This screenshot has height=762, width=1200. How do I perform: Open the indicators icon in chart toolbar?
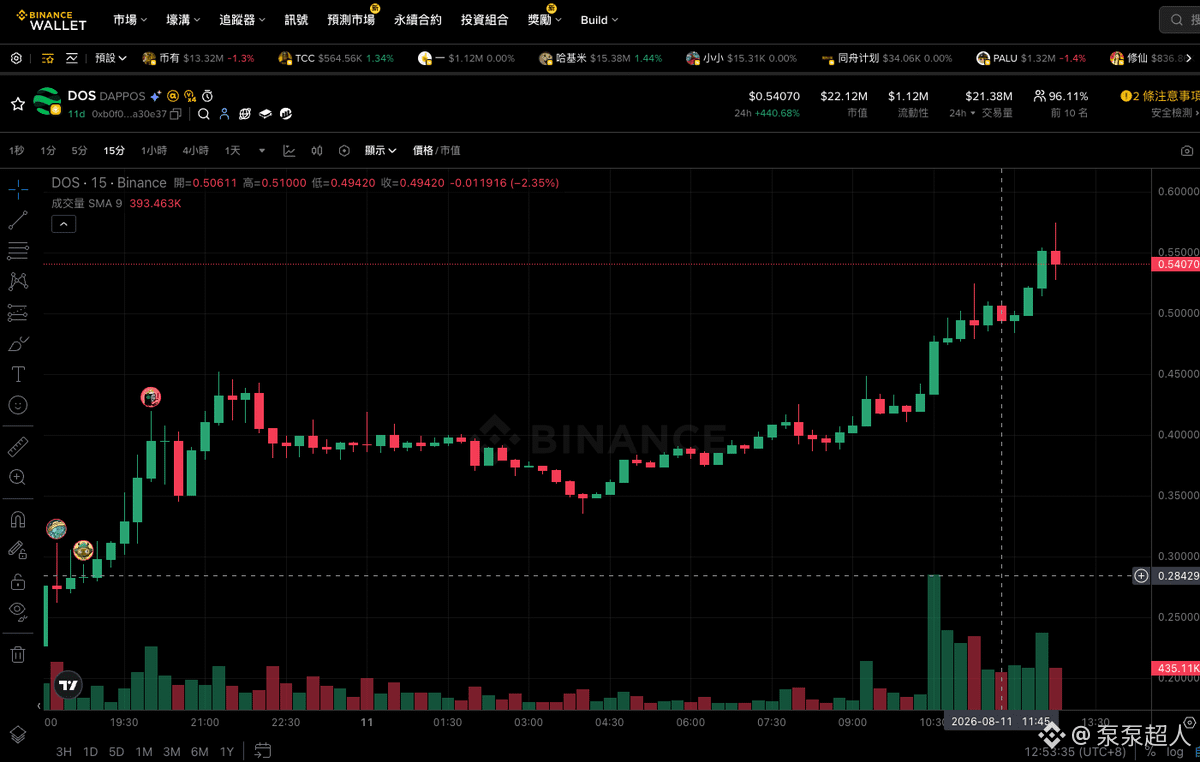289,151
